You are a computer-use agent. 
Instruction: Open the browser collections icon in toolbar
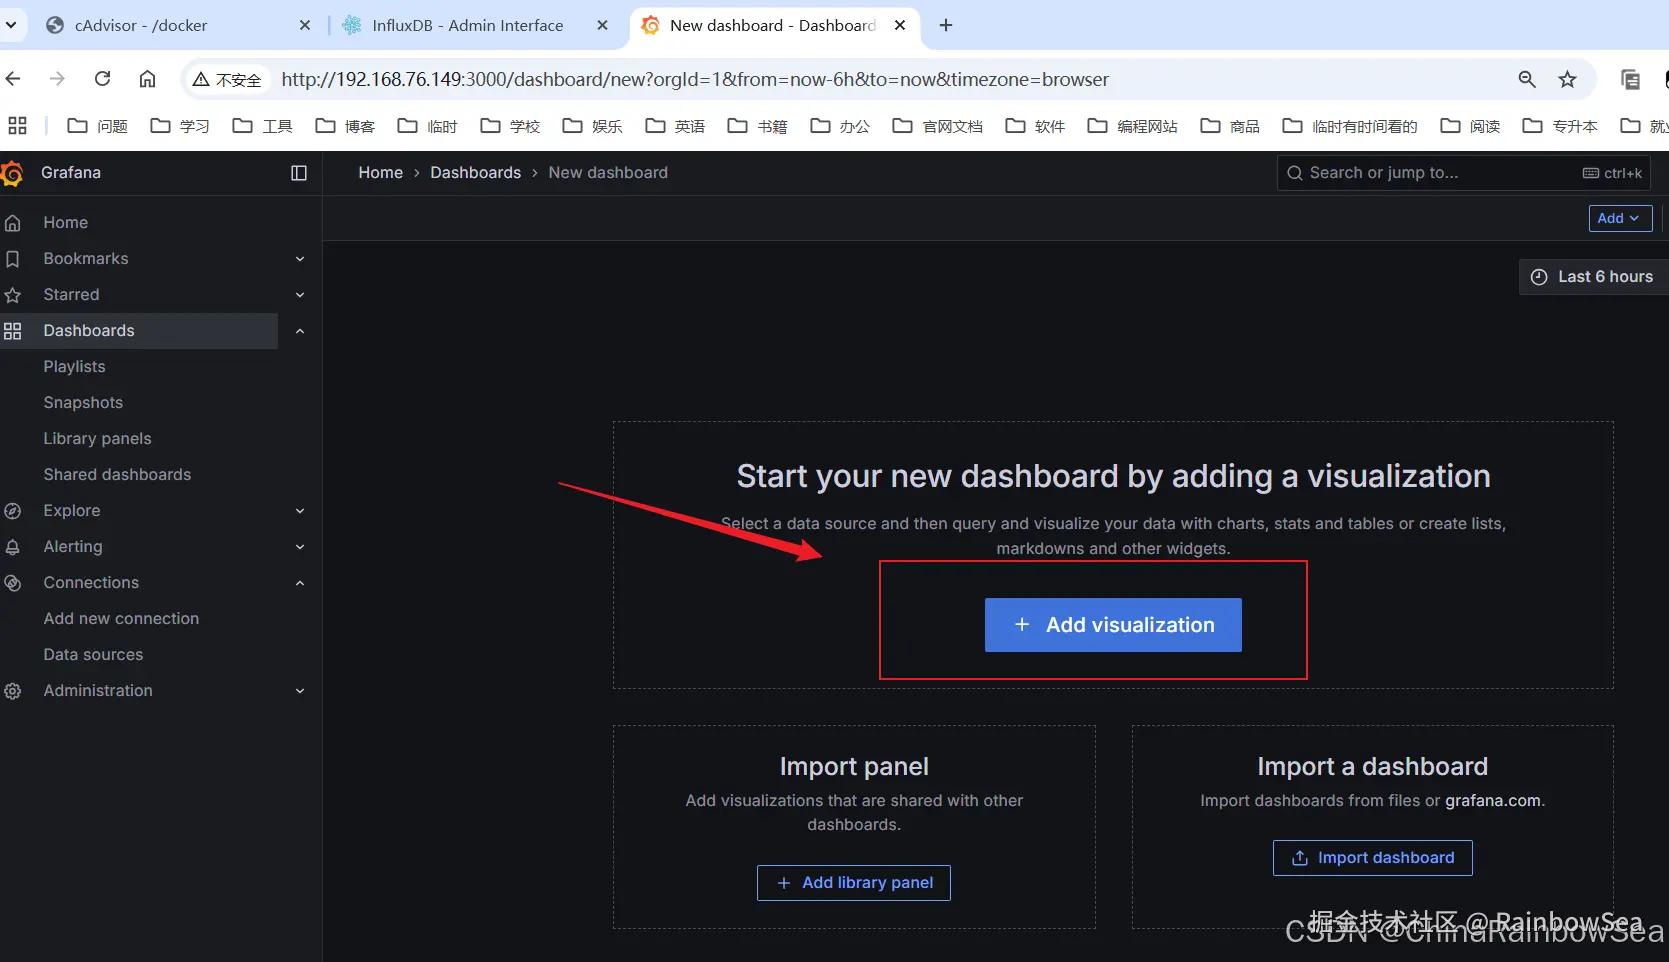pos(1630,79)
